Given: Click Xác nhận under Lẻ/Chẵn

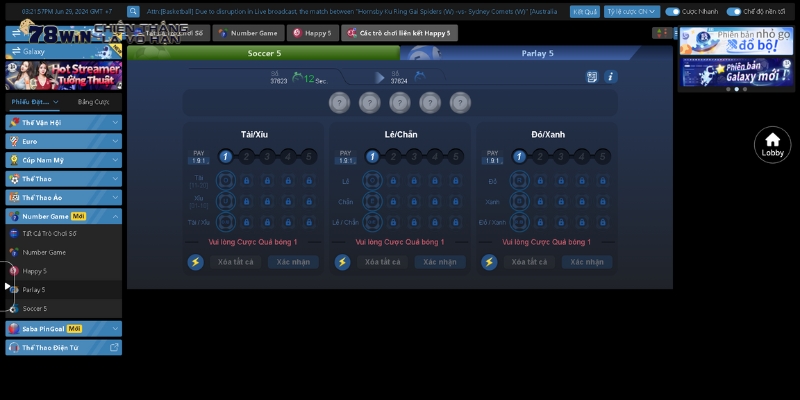Looking at the screenshot, I should pos(440,262).
